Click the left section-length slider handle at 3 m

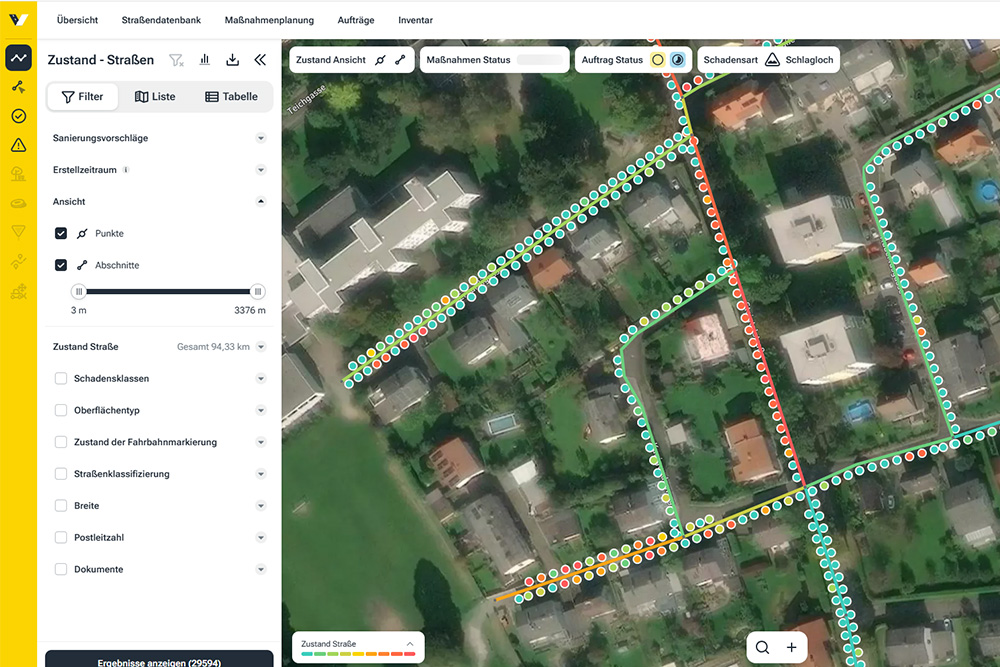pos(79,291)
